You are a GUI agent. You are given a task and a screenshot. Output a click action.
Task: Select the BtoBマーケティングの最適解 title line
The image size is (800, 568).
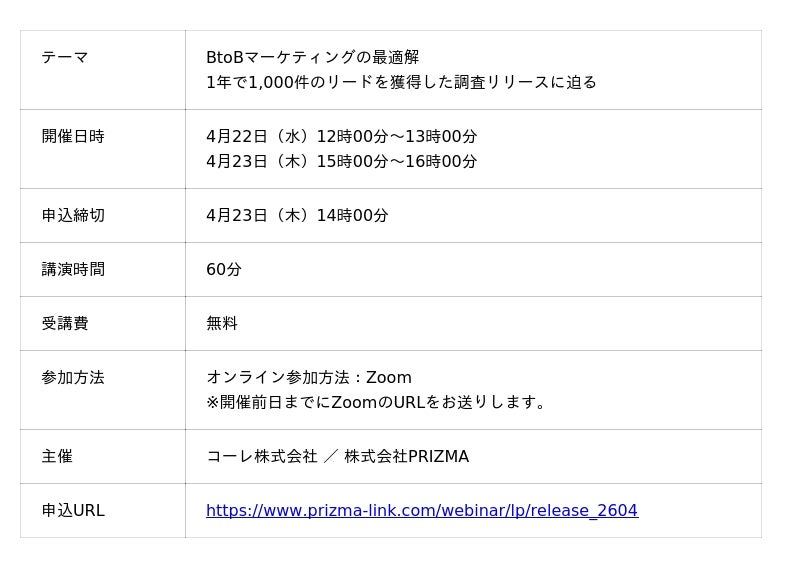pos(312,58)
